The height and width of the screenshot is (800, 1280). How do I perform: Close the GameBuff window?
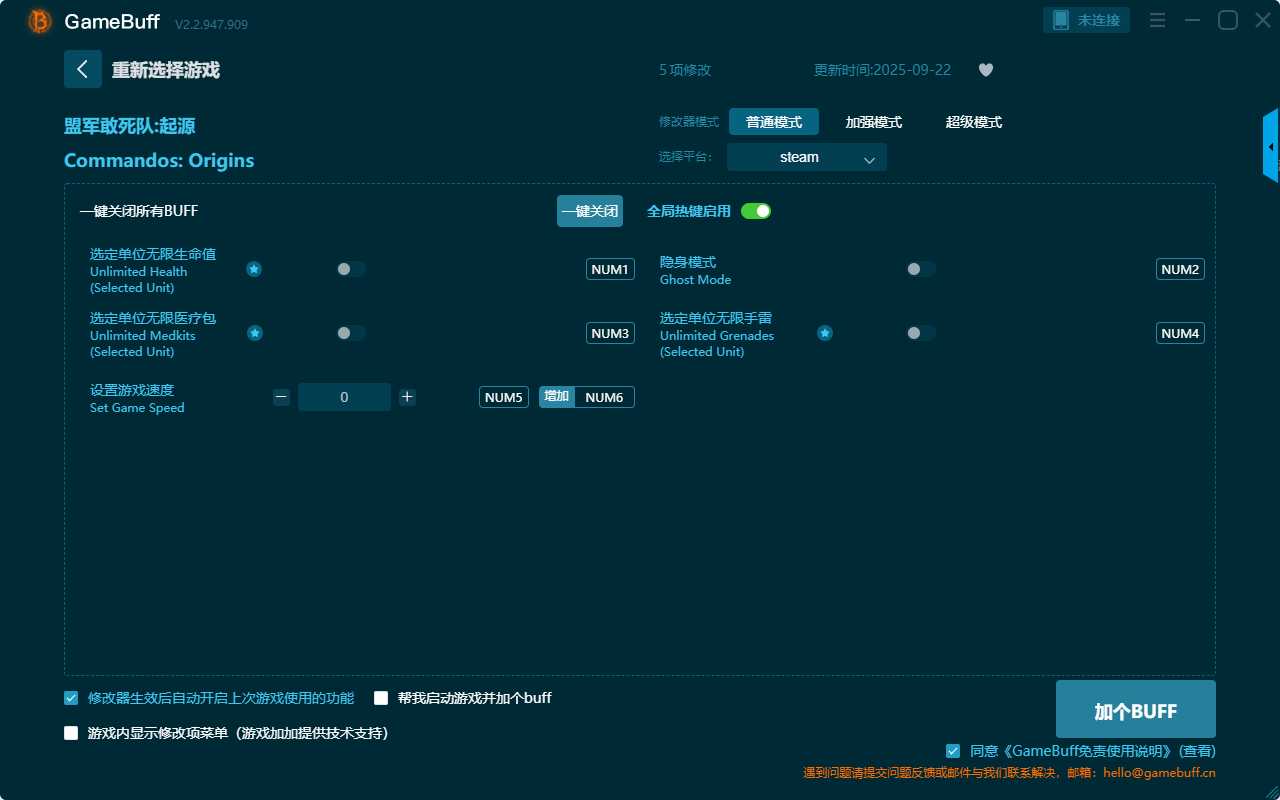coord(1263,20)
